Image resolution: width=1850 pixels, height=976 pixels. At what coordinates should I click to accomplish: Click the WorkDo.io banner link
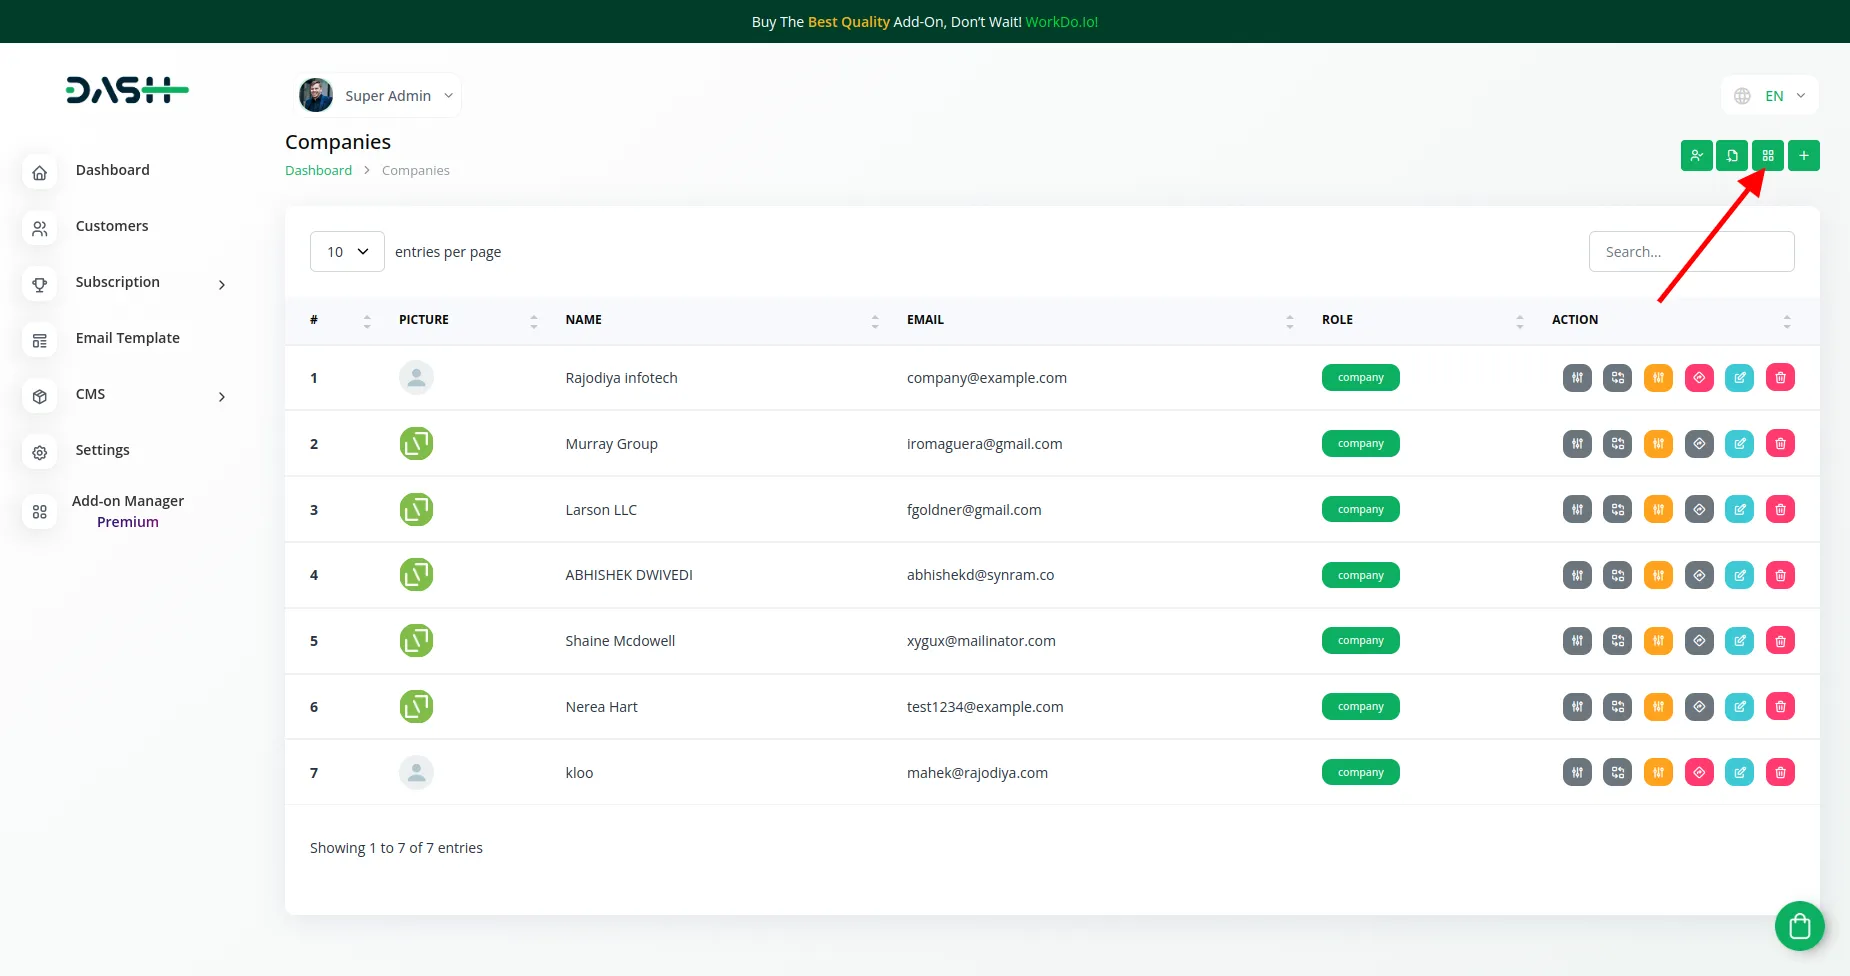pyautogui.click(x=1061, y=22)
